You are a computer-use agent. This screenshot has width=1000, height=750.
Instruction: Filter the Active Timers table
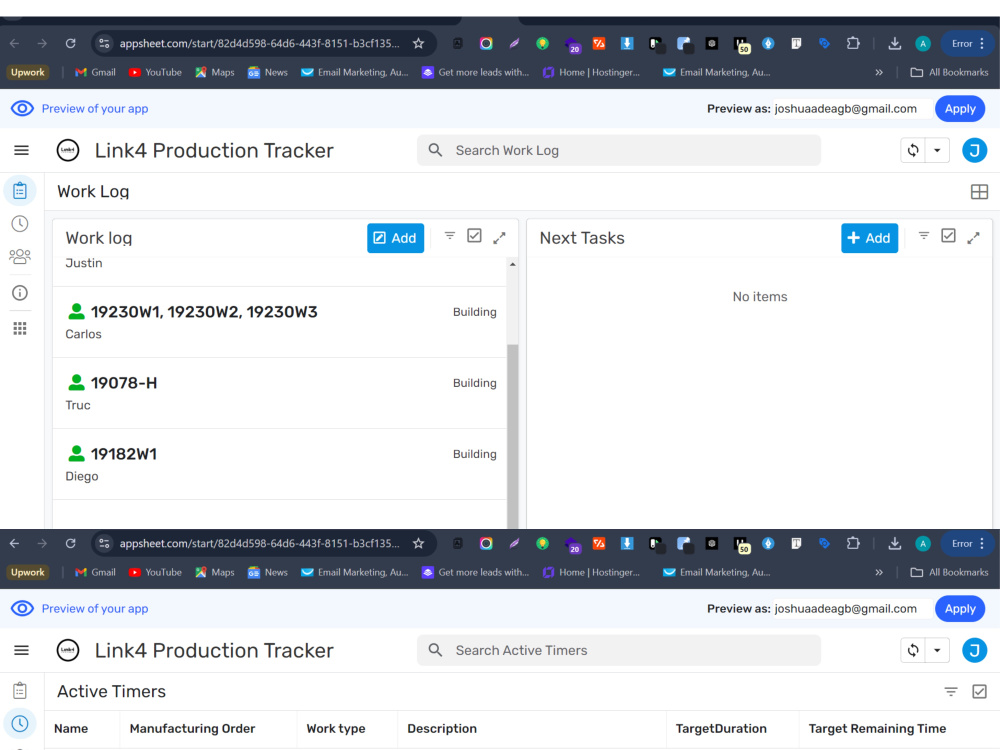(951, 691)
